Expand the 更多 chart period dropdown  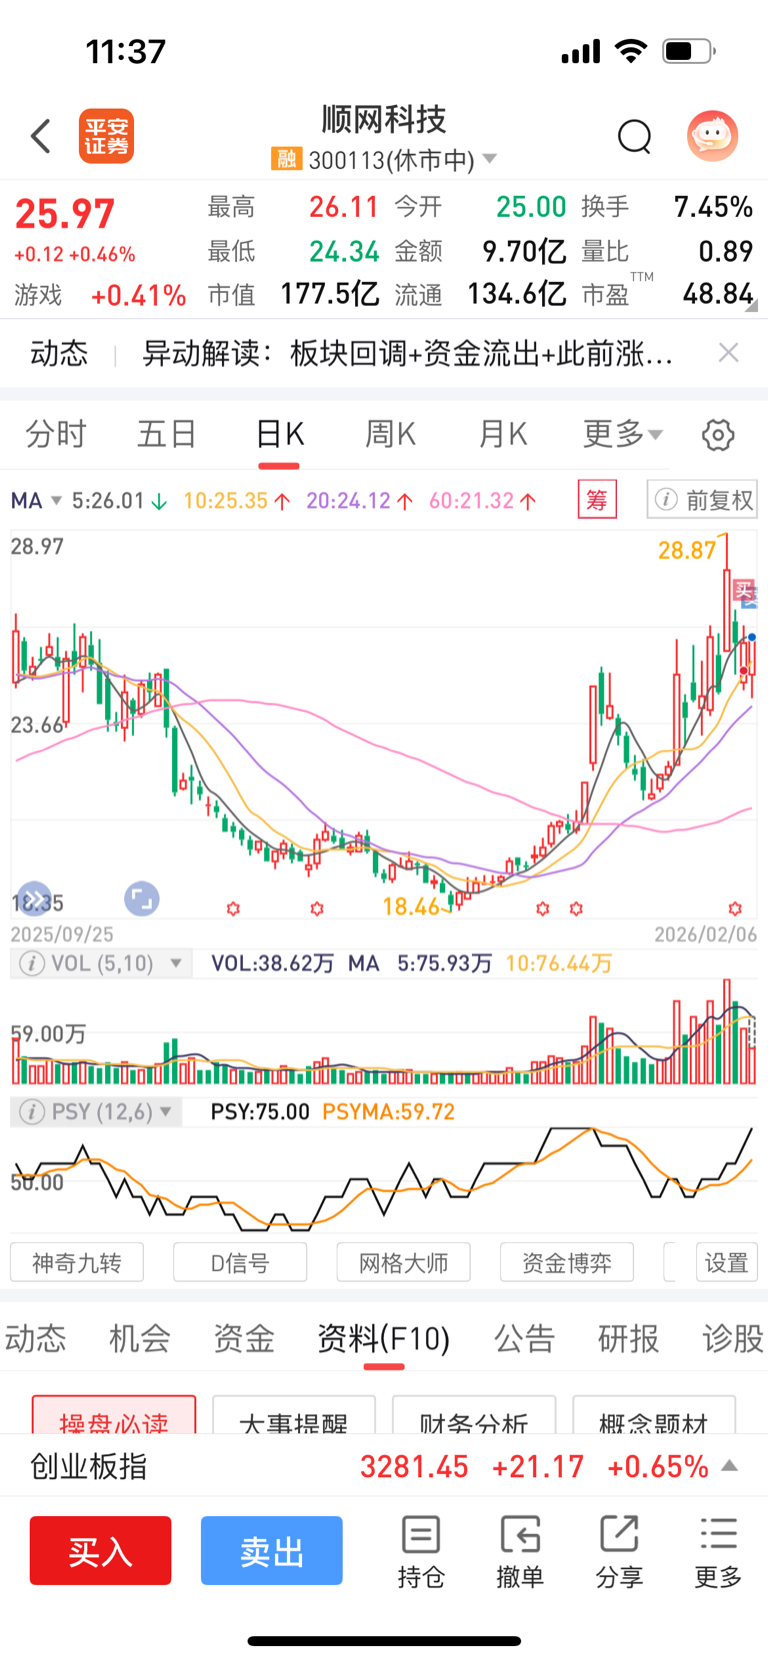point(623,434)
